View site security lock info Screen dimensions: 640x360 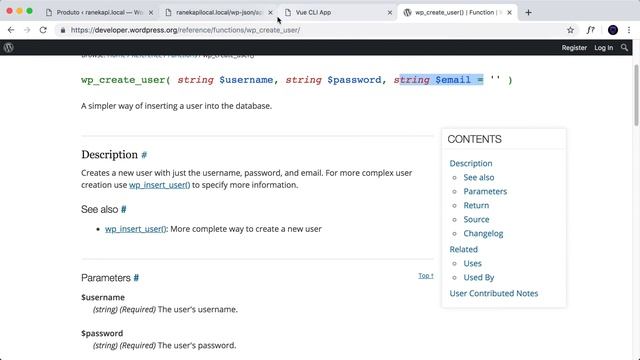pyautogui.click(x=62, y=30)
